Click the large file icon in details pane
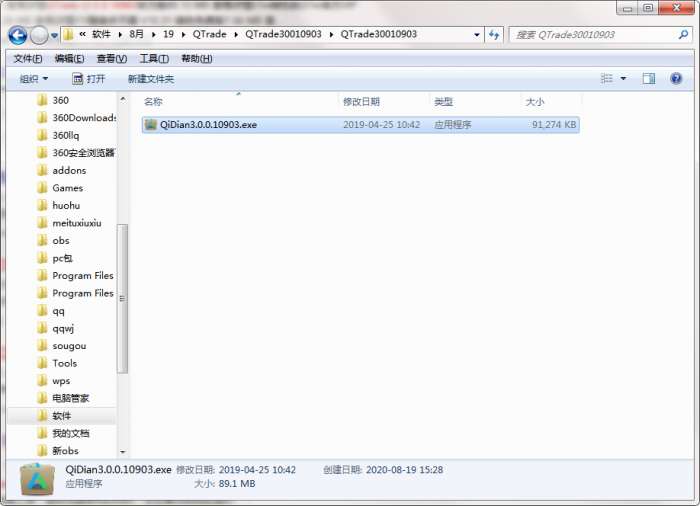 pyautogui.click(x=37, y=480)
